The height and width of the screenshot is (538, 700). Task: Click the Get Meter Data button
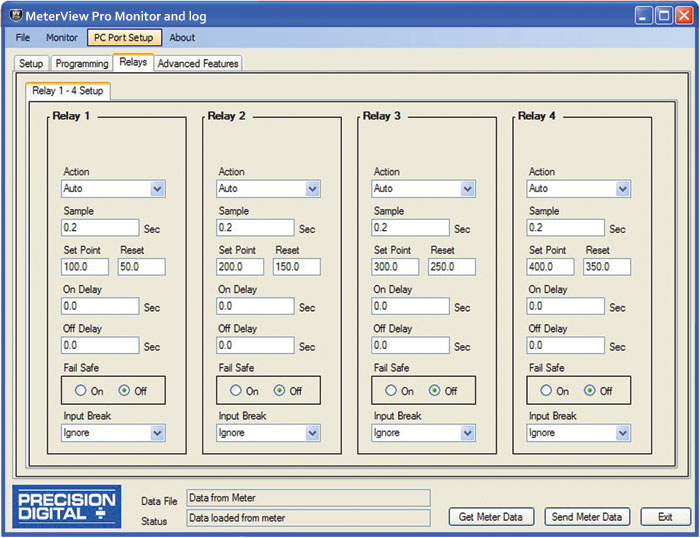coord(491,517)
